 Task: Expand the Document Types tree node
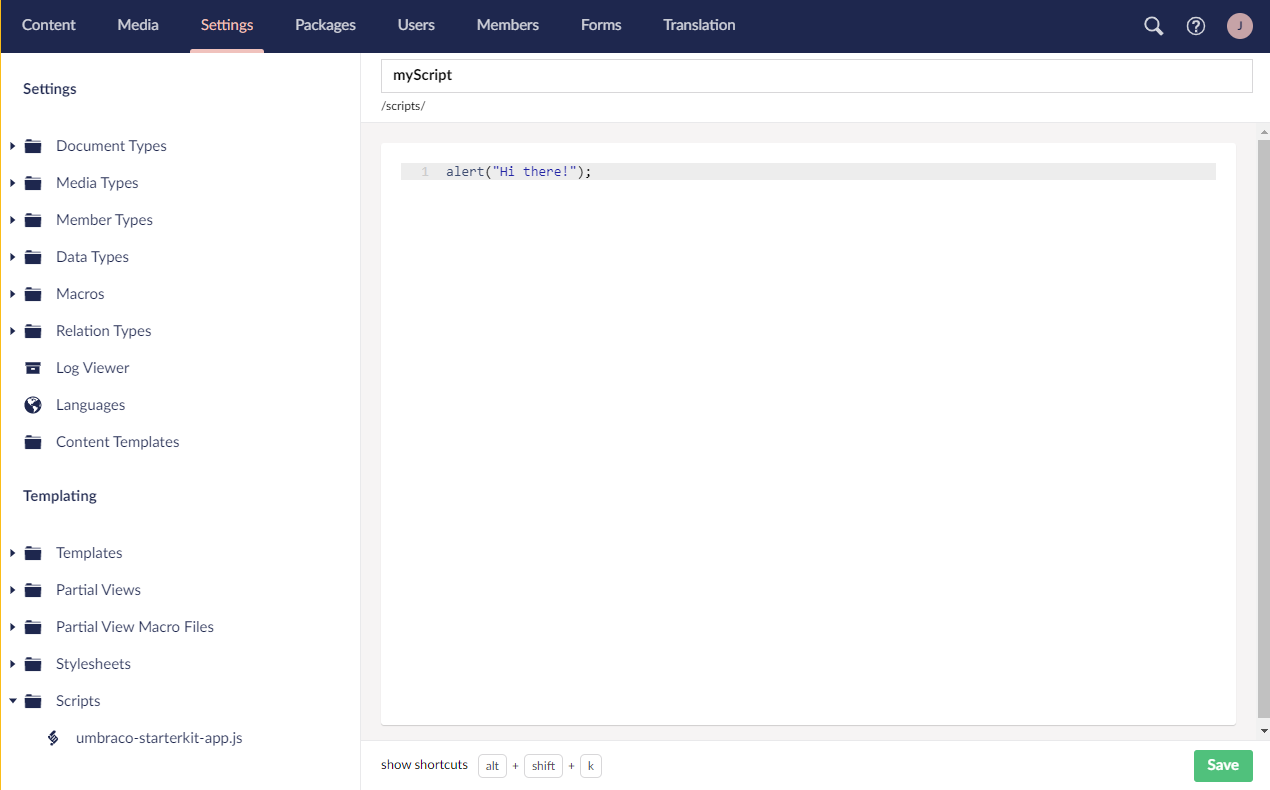(12, 146)
